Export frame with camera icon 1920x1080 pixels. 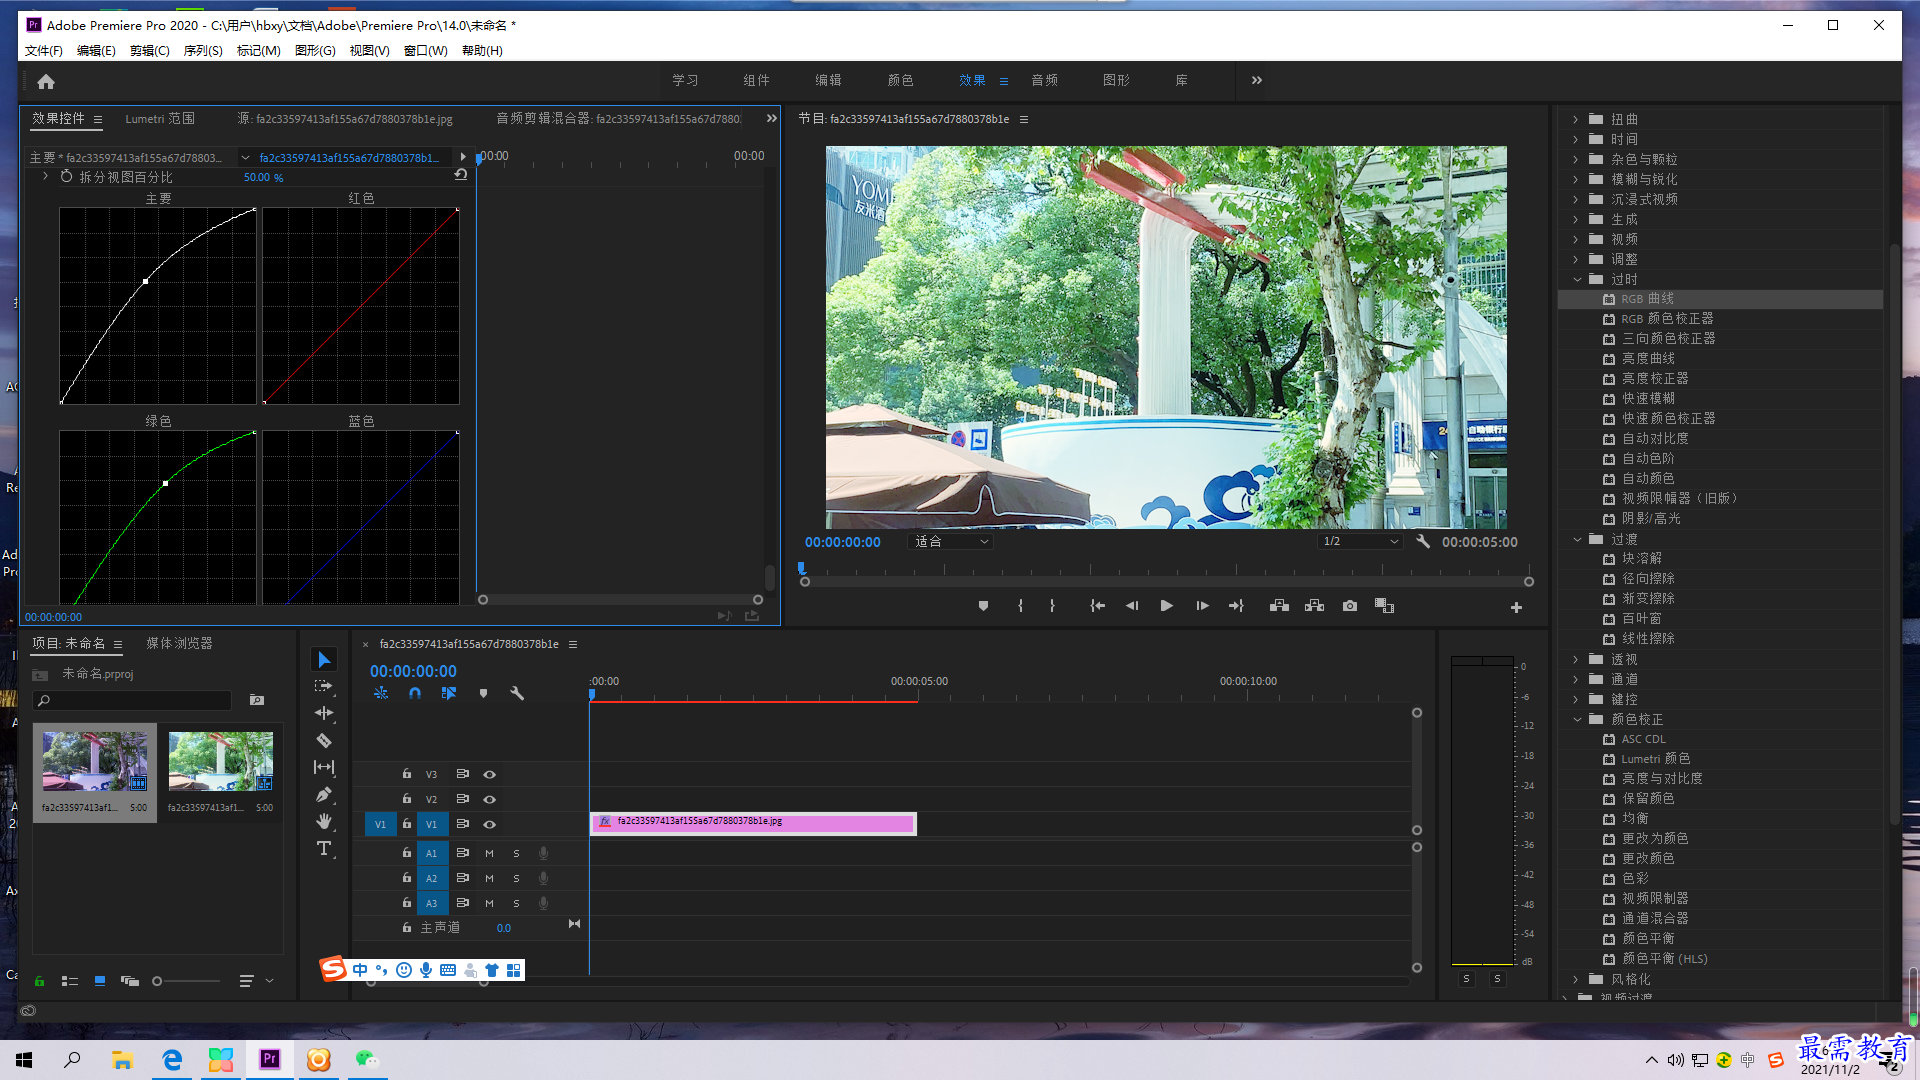[1350, 606]
